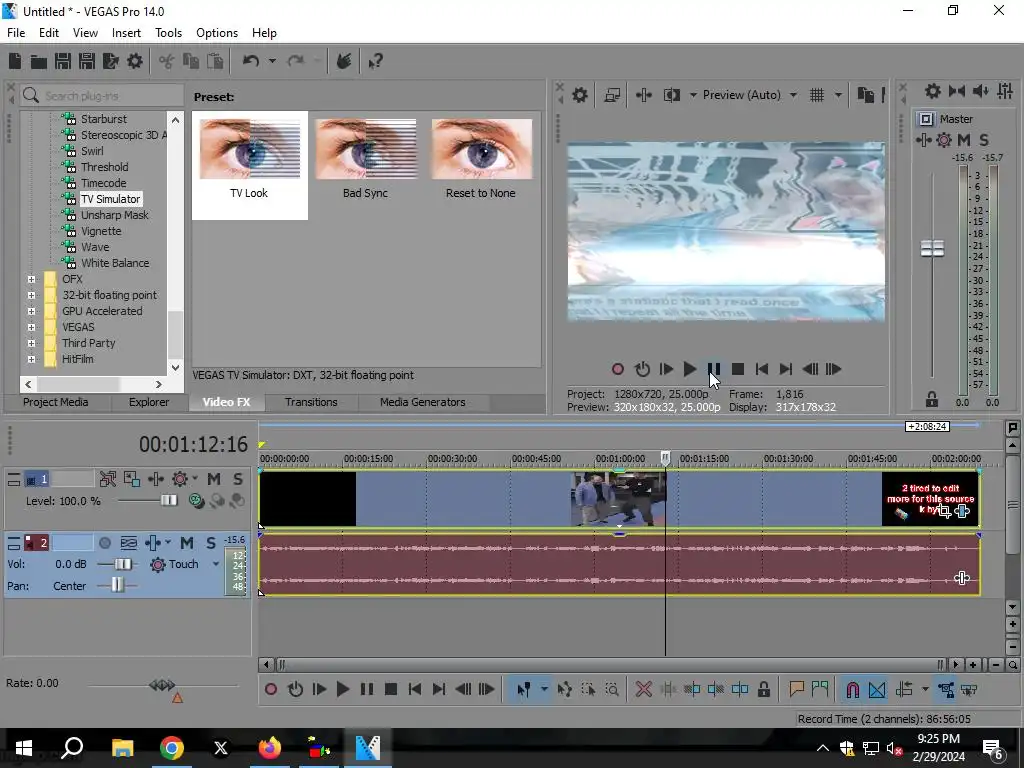Expand the GPU Accelerated folder
Image resolution: width=1024 pixels, height=768 pixels.
(31, 311)
